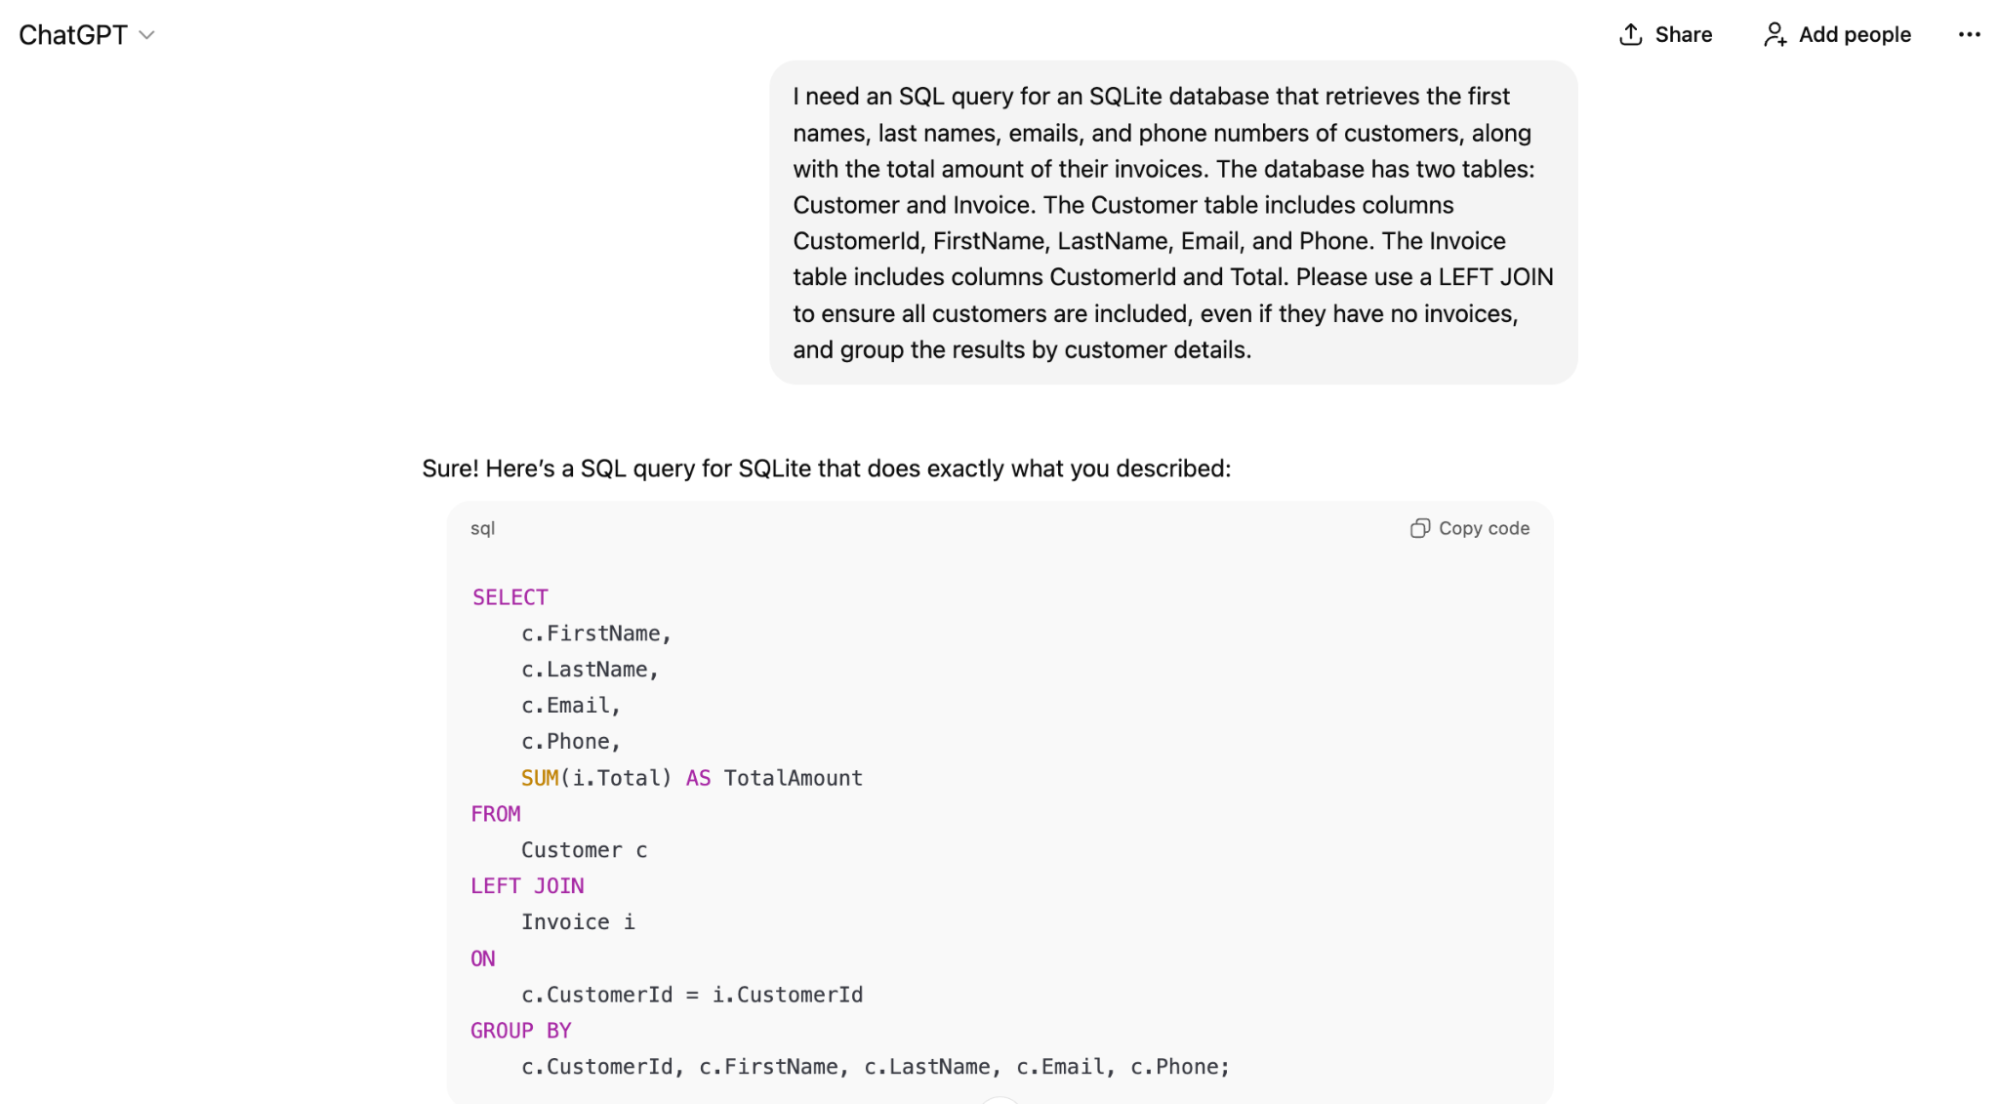This screenshot has width=1999, height=1104.
Task: Click the "Customer c" table line
Action: tap(584, 850)
